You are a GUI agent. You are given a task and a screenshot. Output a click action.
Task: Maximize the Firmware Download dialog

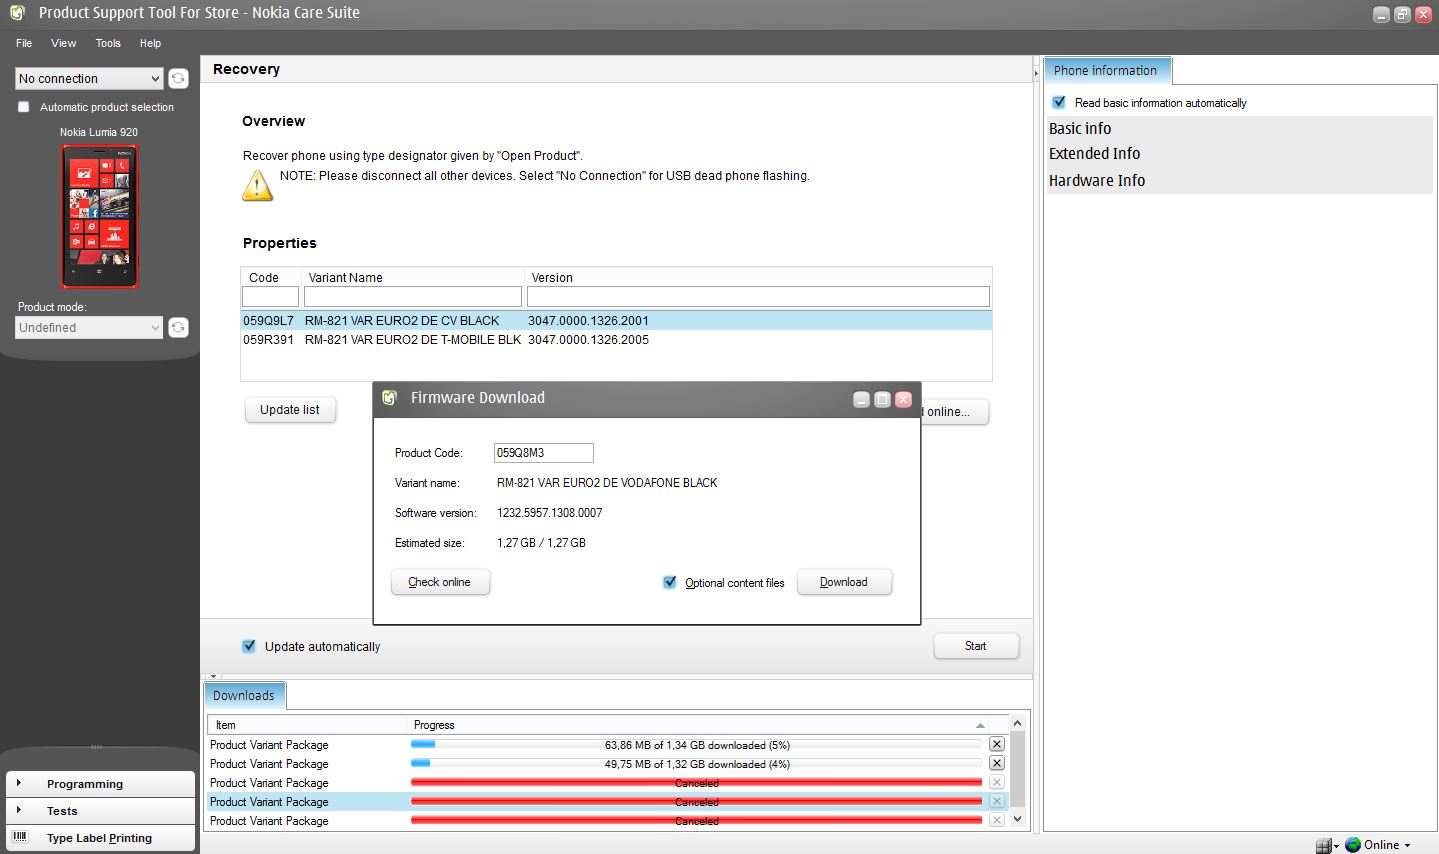pos(882,399)
